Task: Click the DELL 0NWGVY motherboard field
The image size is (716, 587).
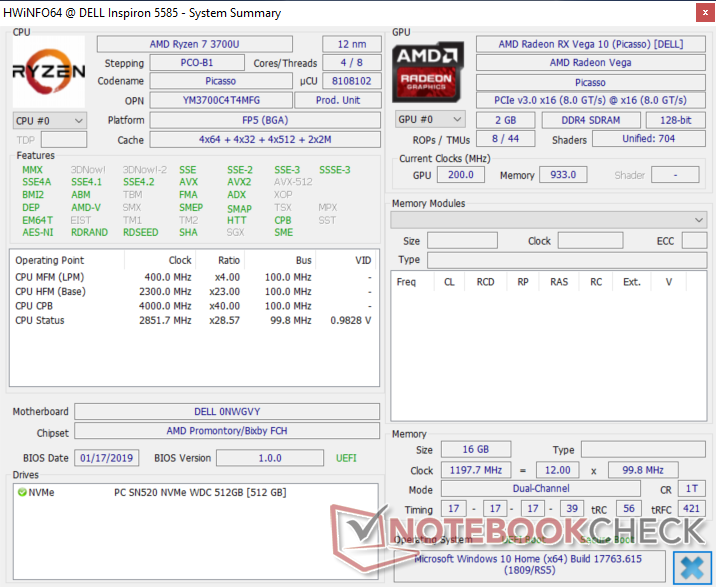Action: (x=227, y=412)
